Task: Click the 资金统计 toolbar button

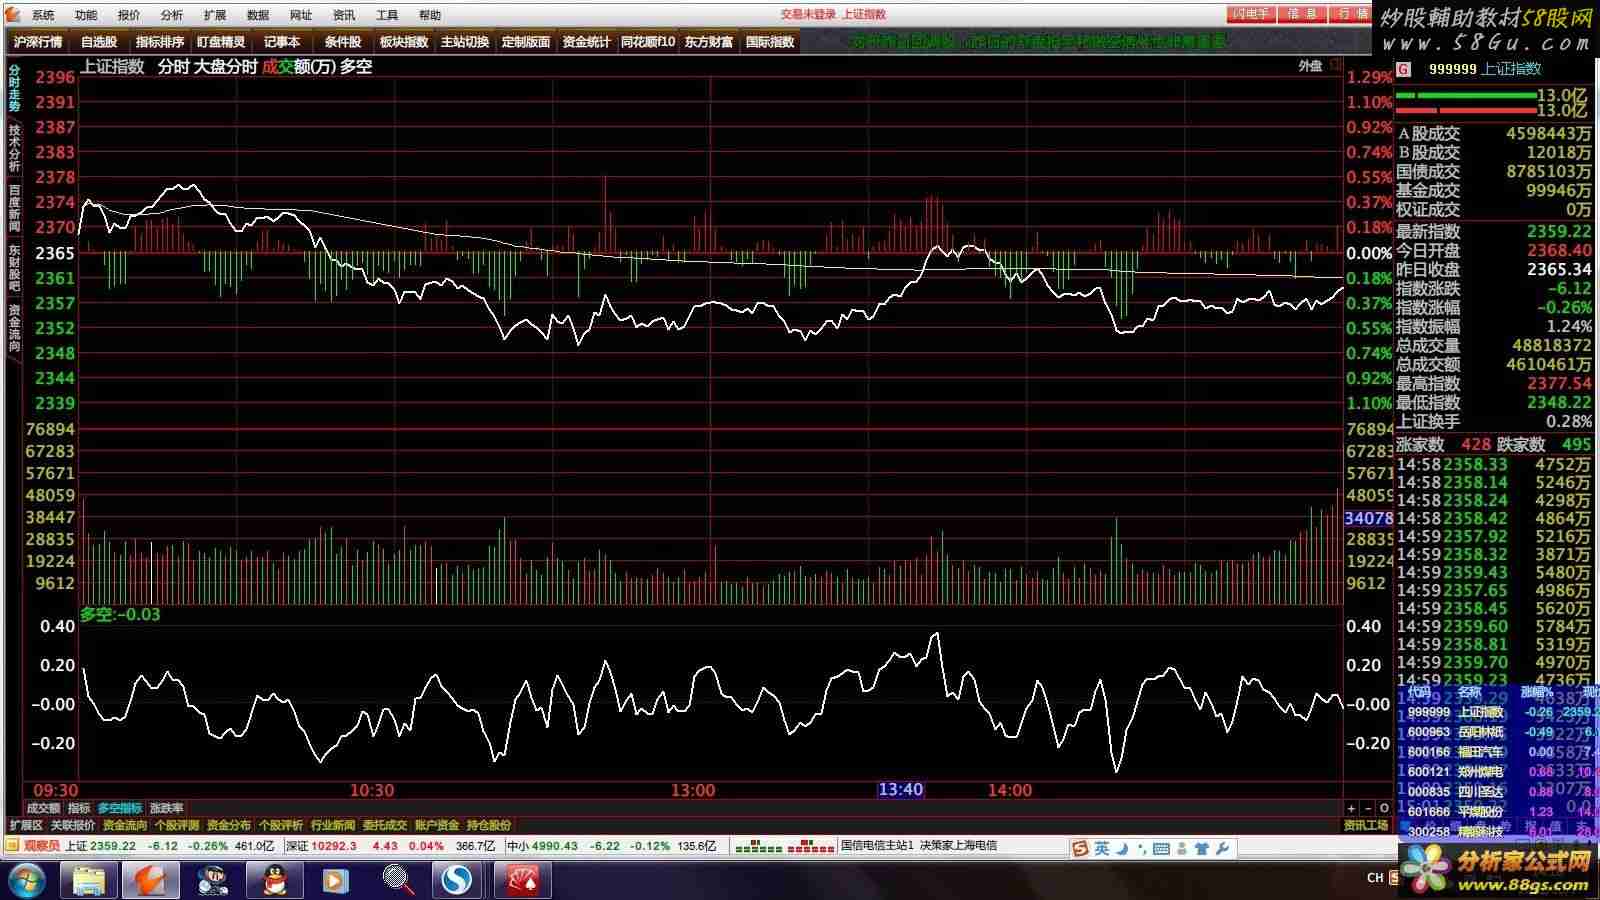Action: [587, 42]
